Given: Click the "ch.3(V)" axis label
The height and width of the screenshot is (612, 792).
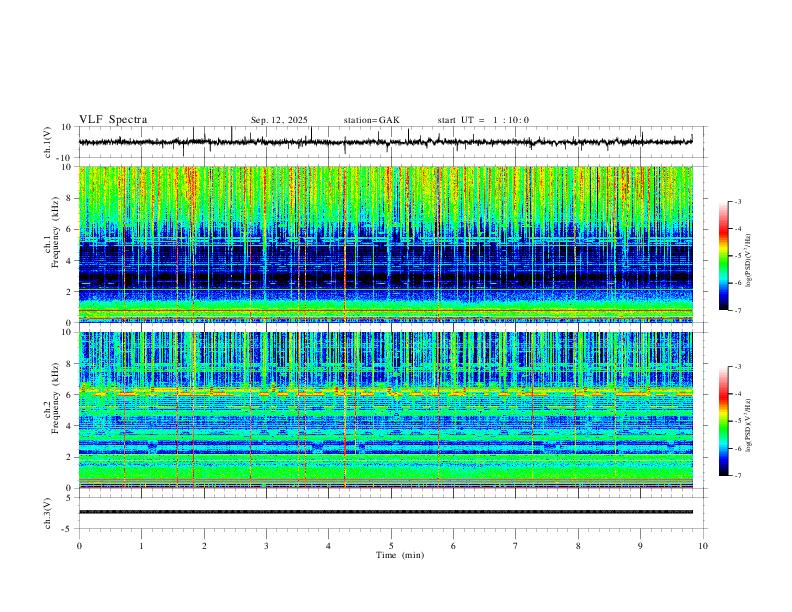Looking at the screenshot, I should (48, 513).
